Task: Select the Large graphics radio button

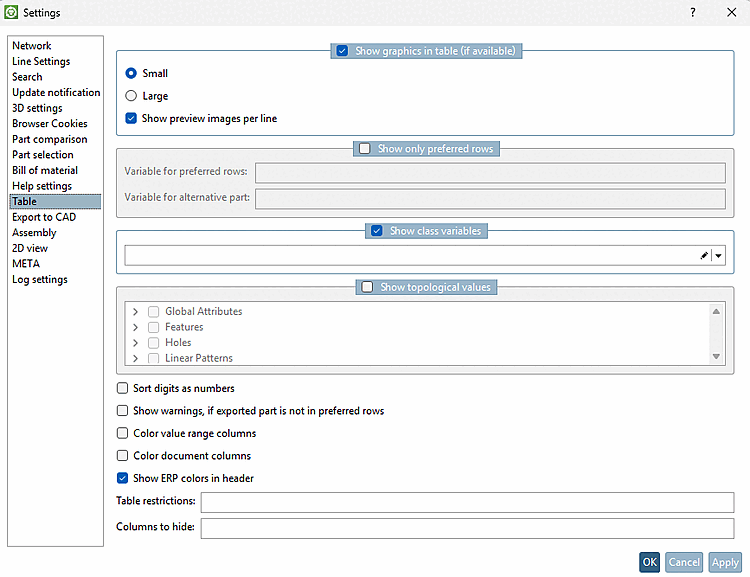Action: pyautogui.click(x=131, y=96)
